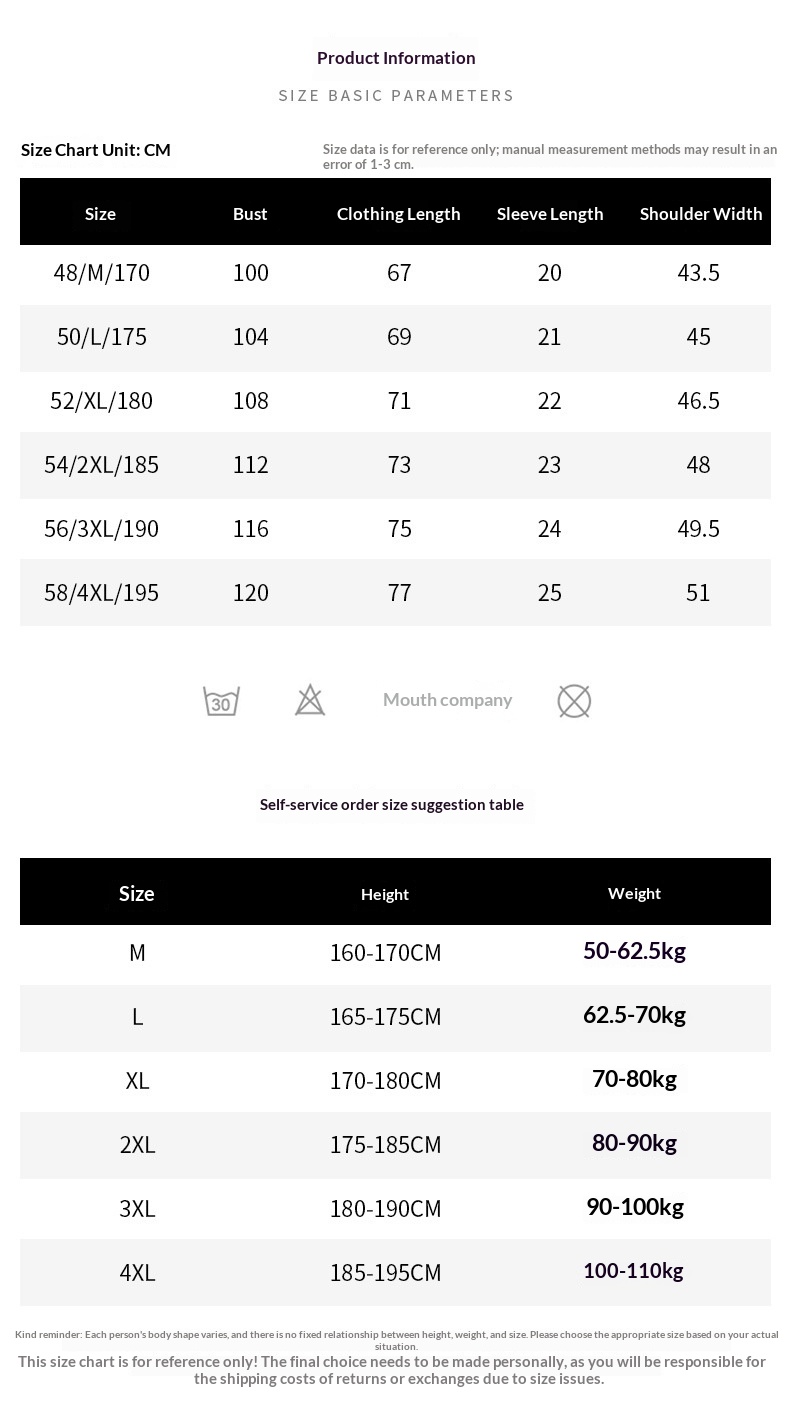Click the 30-degree wash care icon
The width and height of the screenshot is (790, 1419).
pos(221,701)
